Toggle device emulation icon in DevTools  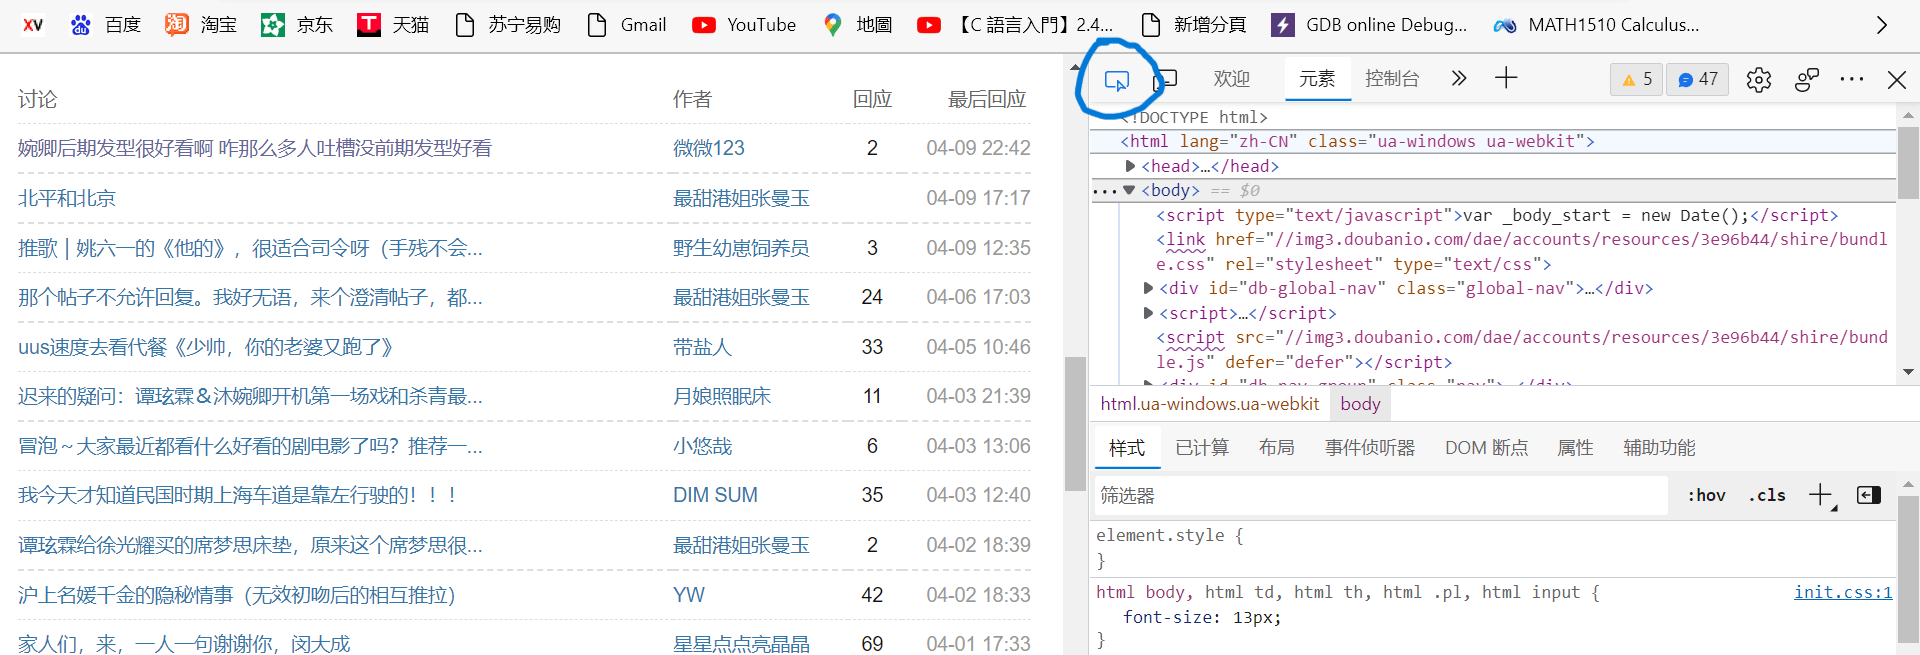1165,79
